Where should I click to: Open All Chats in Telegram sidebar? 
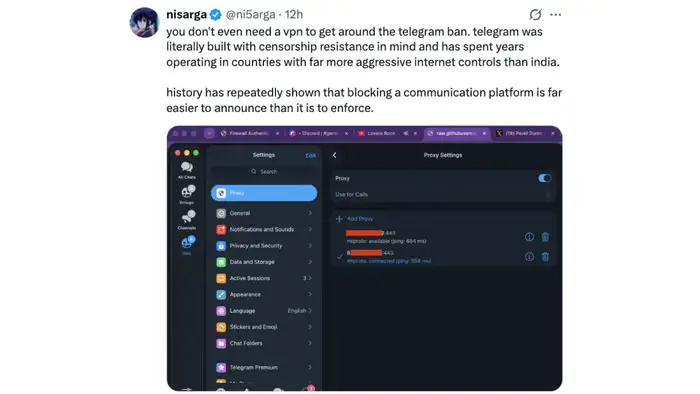pyautogui.click(x=187, y=170)
